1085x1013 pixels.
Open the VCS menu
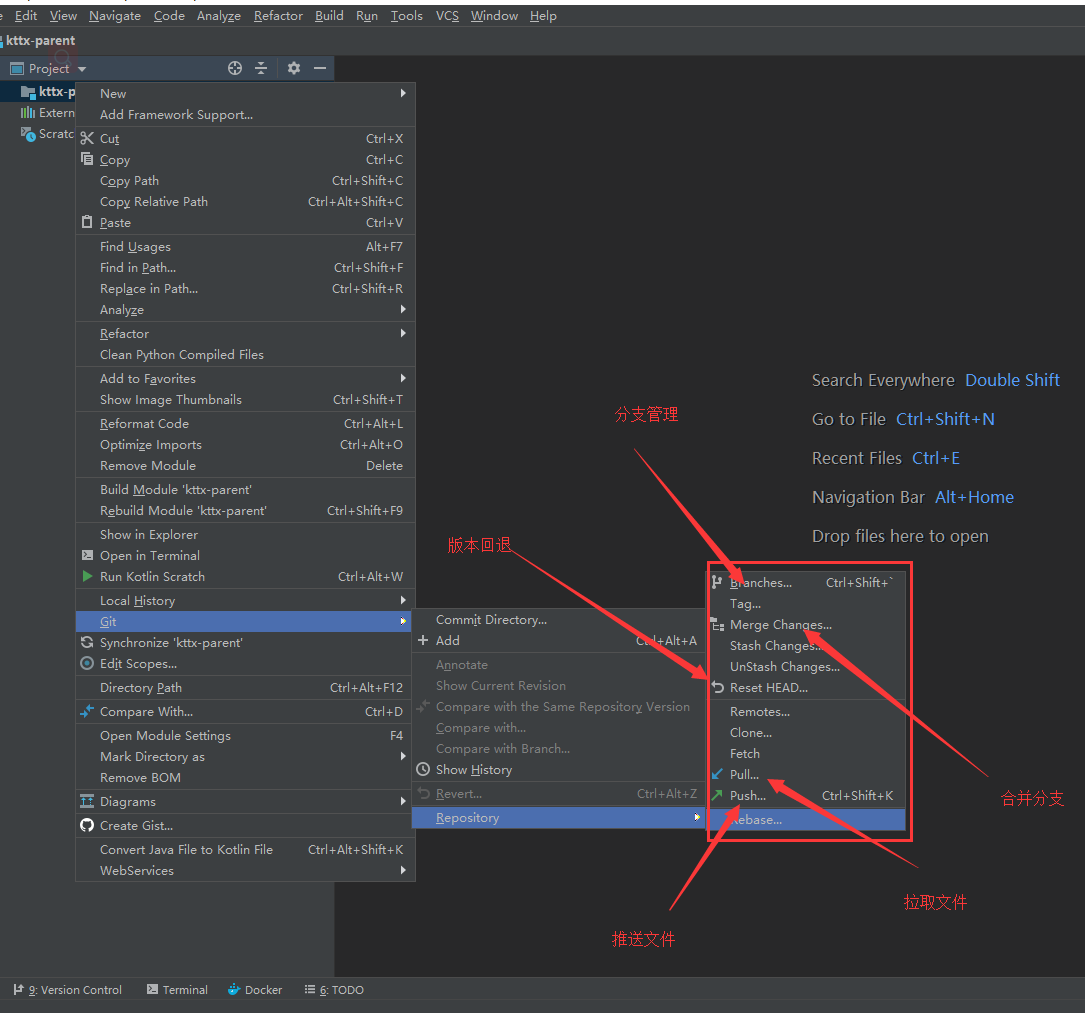point(447,15)
